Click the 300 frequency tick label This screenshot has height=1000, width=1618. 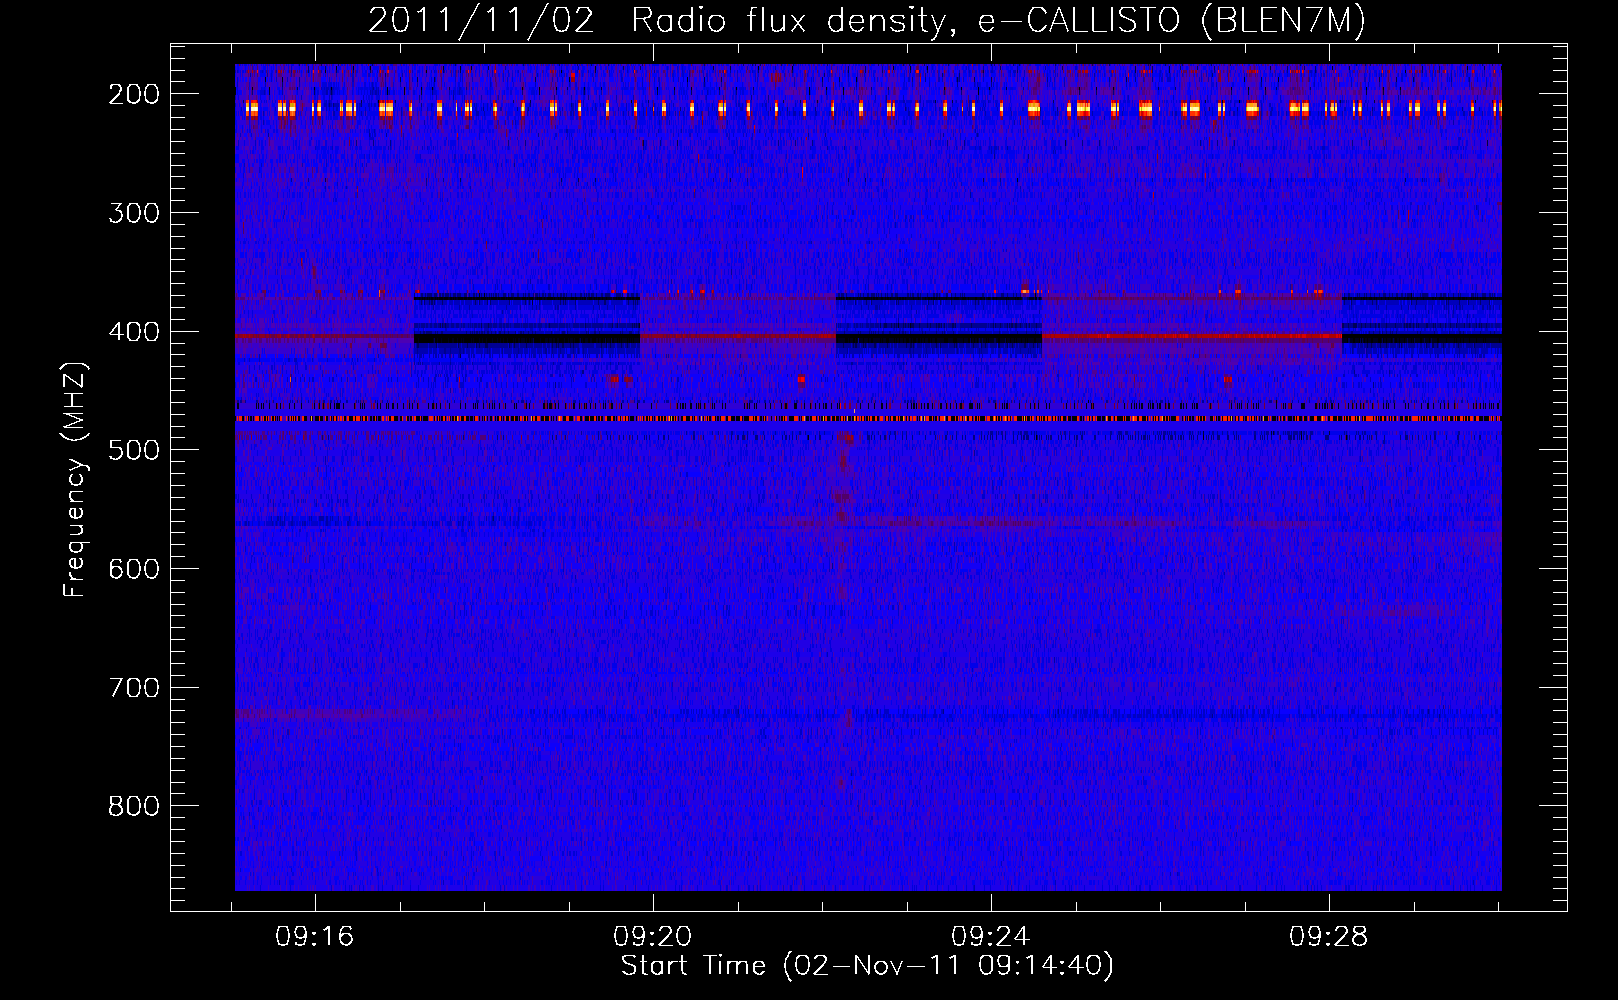click(134, 213)
